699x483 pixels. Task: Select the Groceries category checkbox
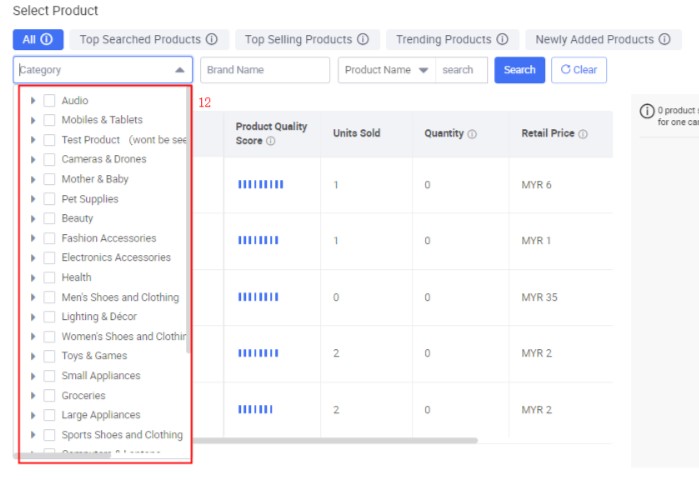[49, 396]
